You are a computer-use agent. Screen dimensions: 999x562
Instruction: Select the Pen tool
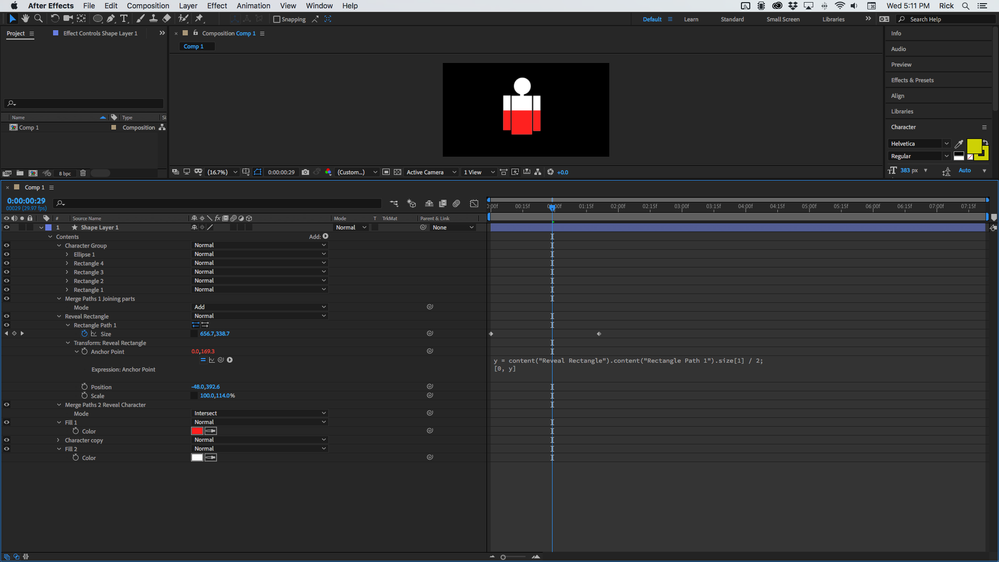(111, 19)
